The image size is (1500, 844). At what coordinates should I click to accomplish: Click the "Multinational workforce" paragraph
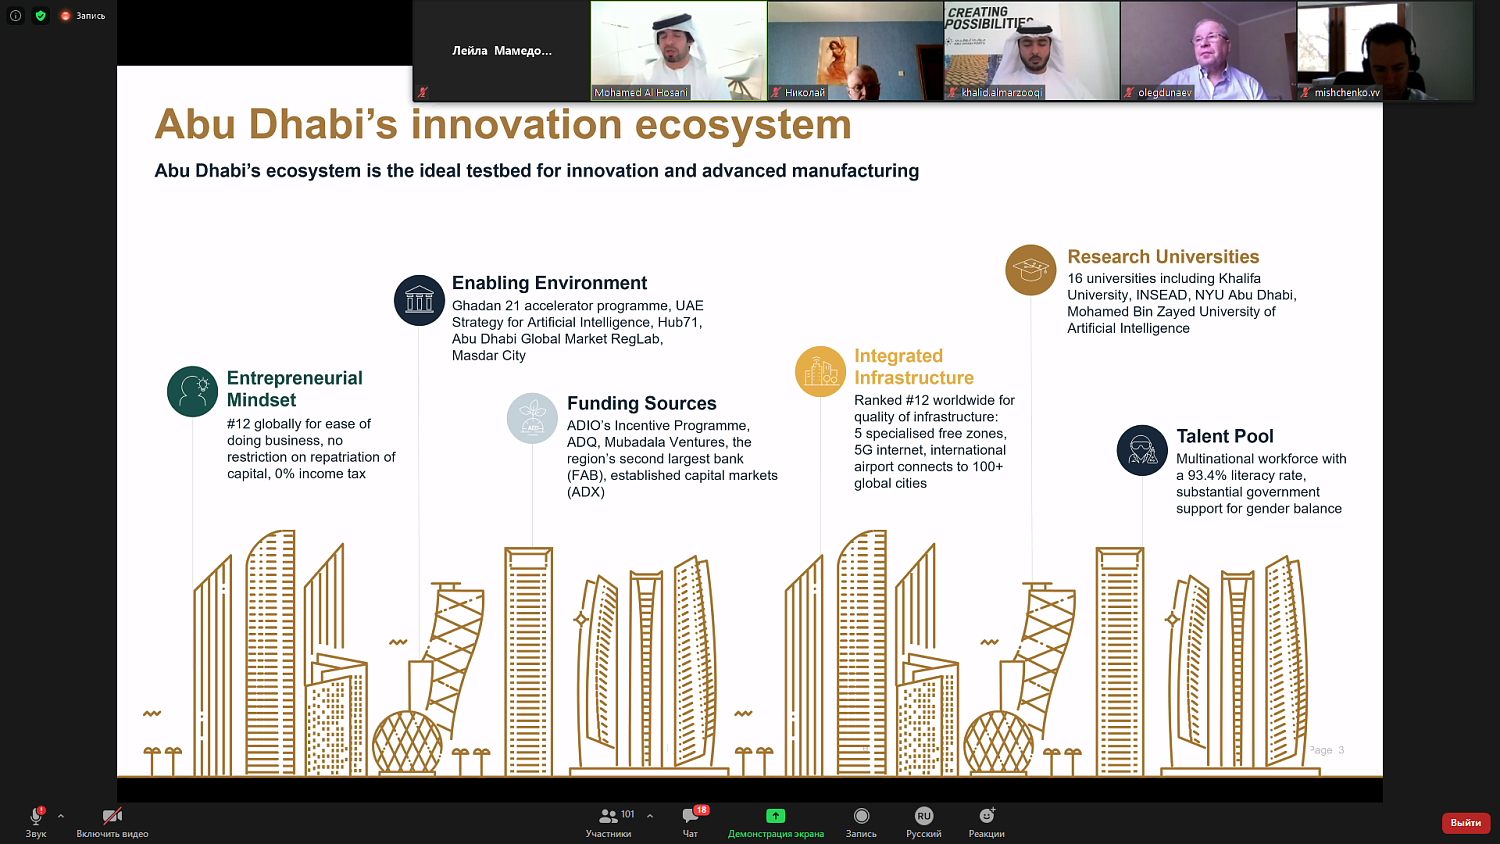(1261, 484)
